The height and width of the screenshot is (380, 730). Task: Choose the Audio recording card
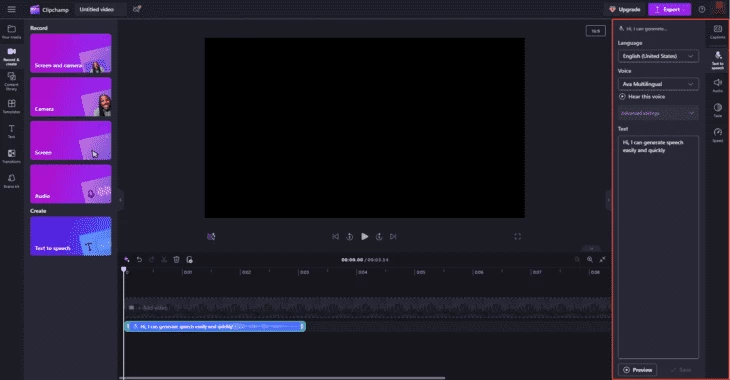(x=71, y=184)
